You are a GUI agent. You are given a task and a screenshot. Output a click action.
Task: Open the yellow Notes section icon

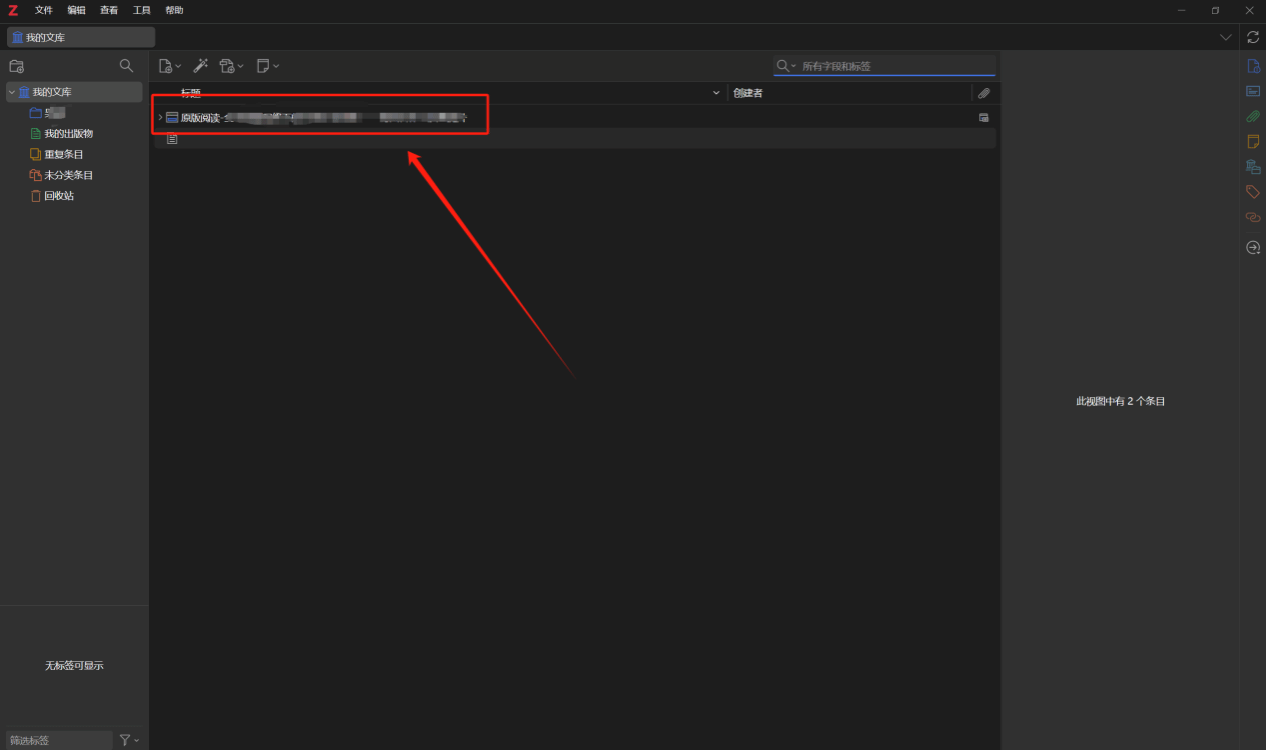pos(1253,141)
